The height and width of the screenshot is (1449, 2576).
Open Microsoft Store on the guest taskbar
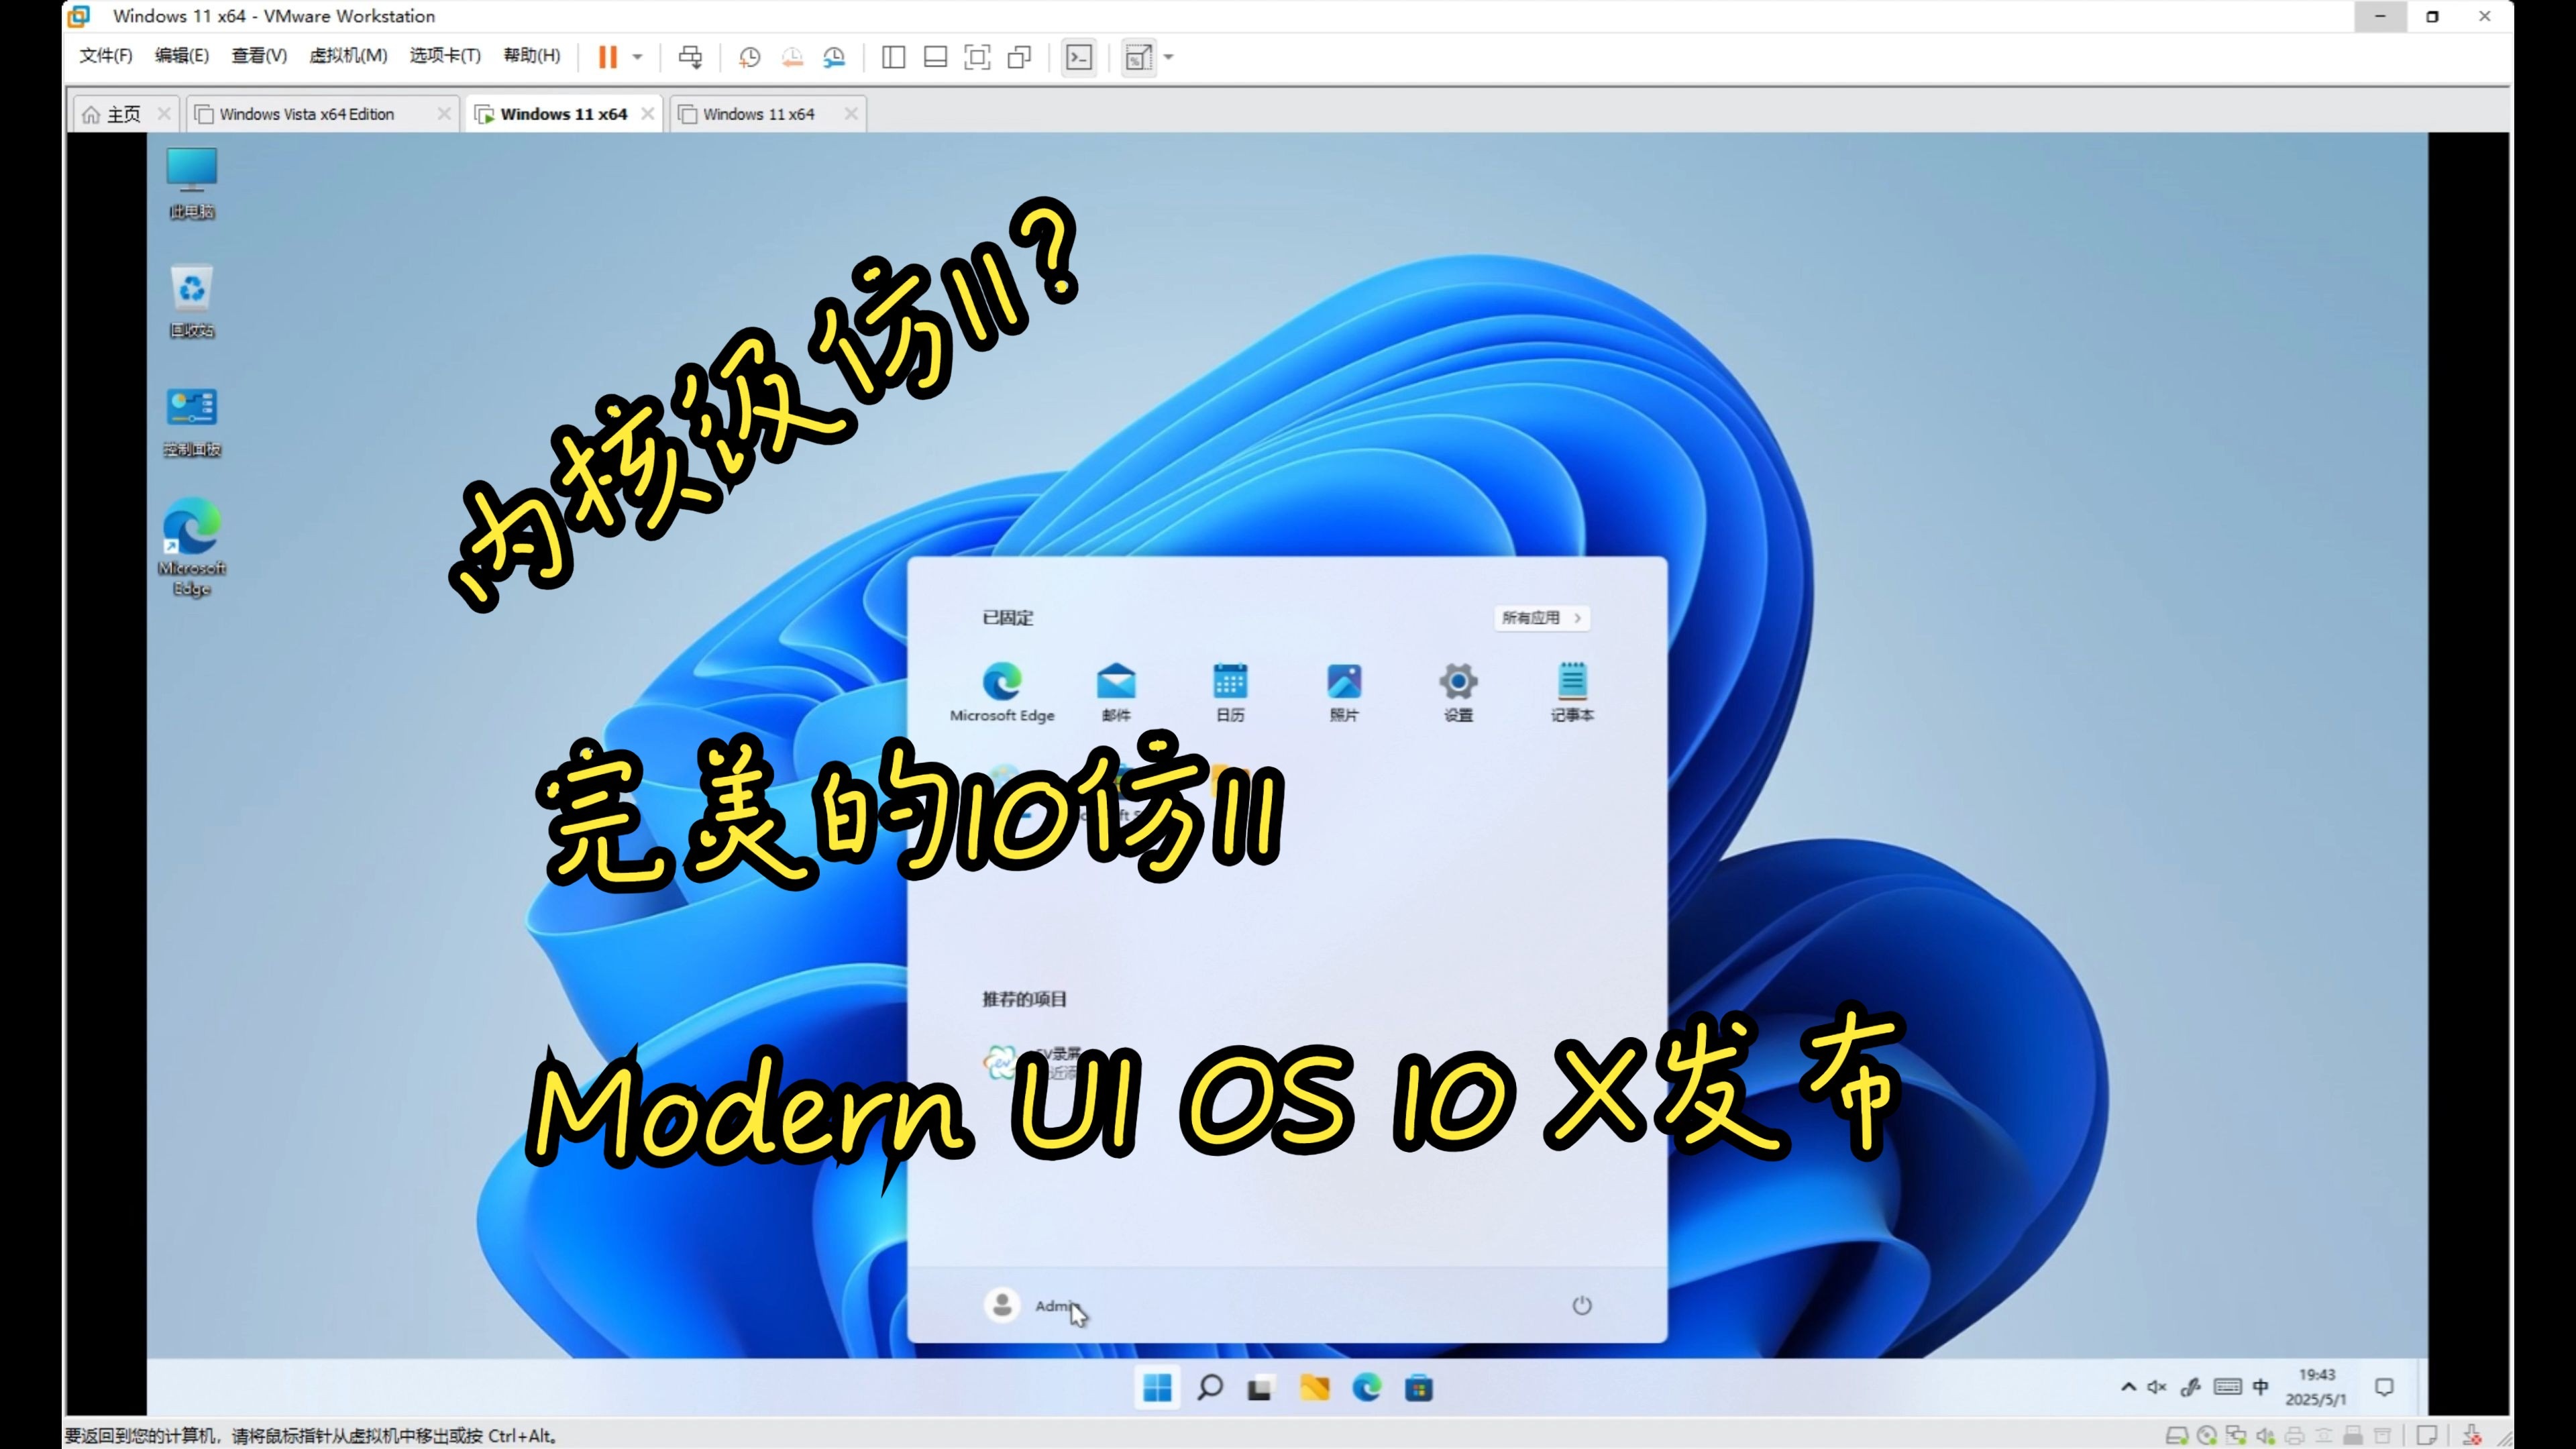tap(1418, 1388)
